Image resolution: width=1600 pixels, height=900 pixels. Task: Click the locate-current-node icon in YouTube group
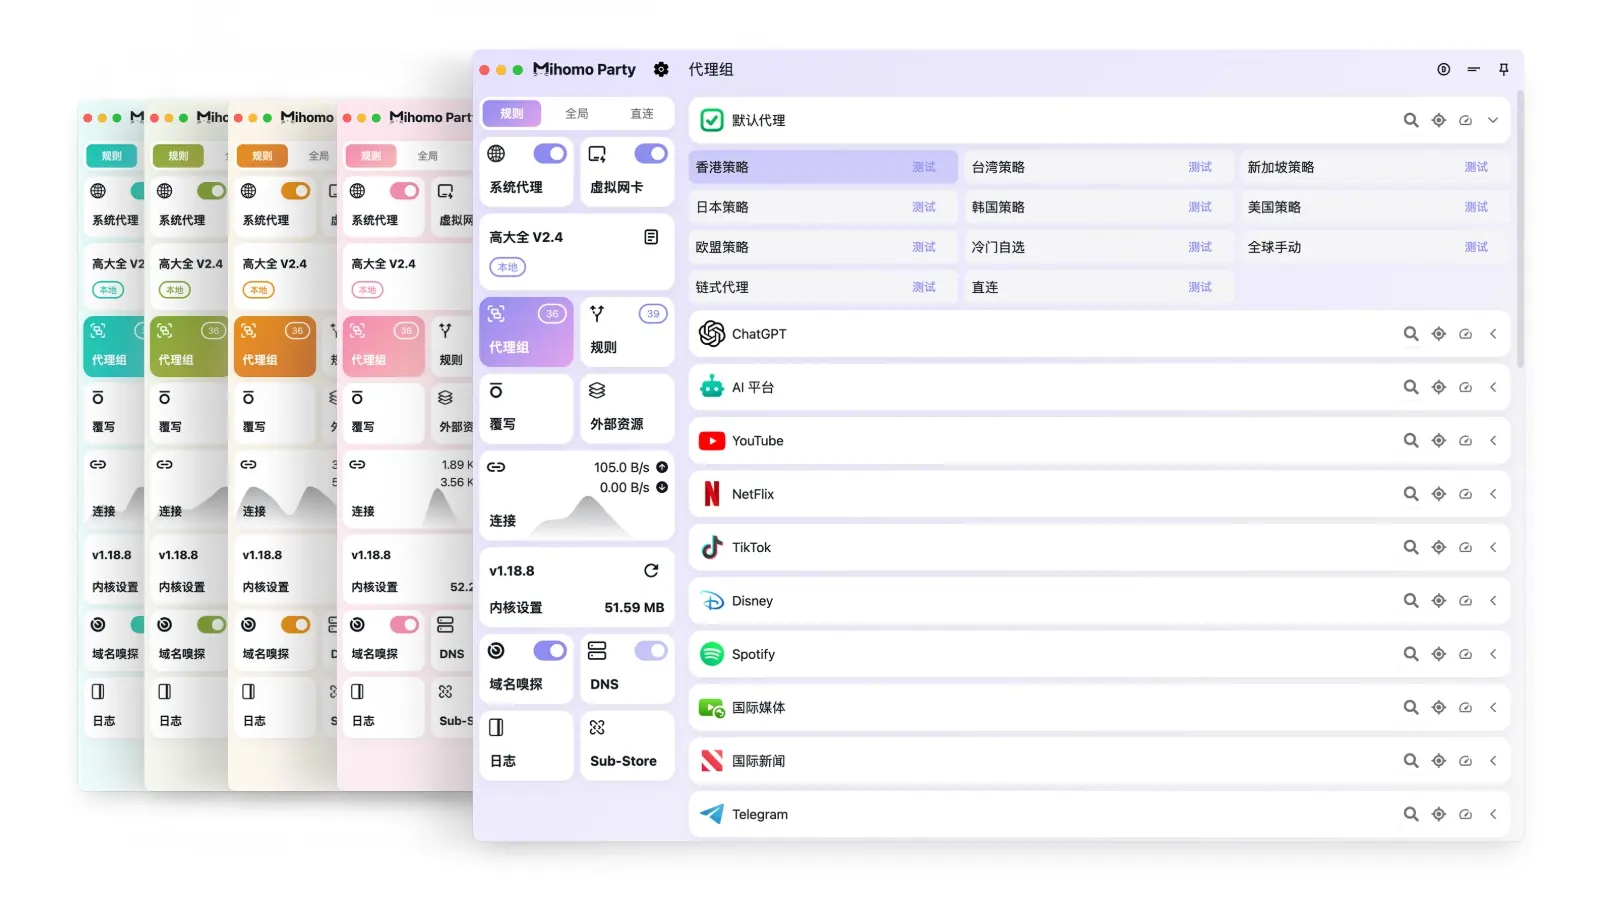pos(1438,440)
